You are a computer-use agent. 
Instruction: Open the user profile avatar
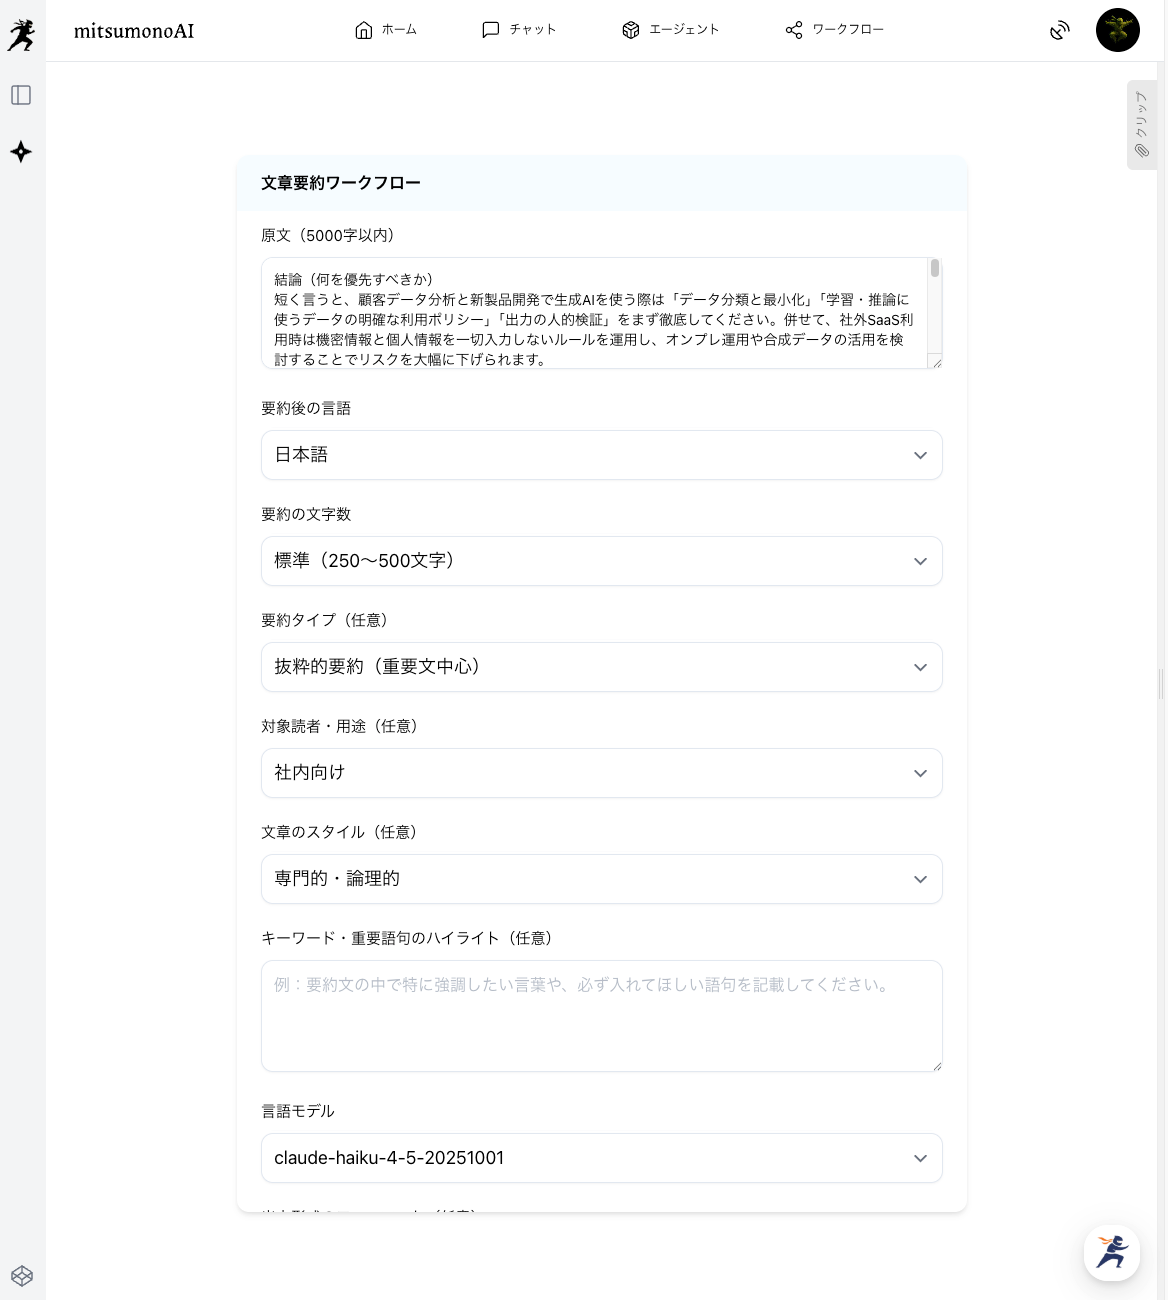click(x=1117, y=31)
